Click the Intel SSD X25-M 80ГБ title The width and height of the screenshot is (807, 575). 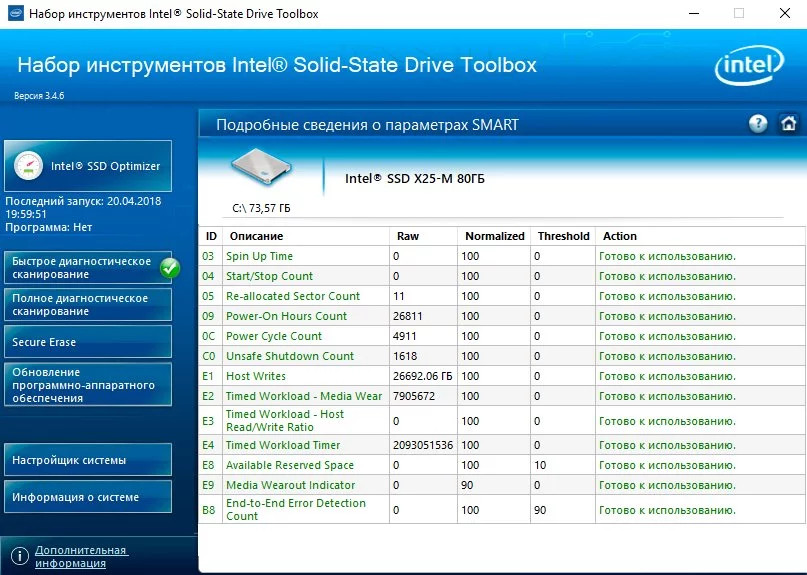click(415, 179)
